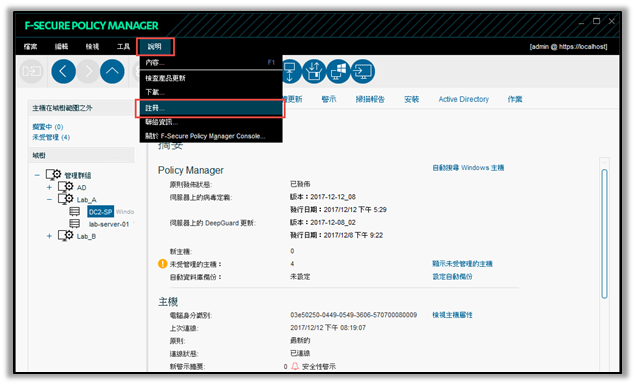Click the monitor with down-arrow toolbar icon

(x=290, y=71)
